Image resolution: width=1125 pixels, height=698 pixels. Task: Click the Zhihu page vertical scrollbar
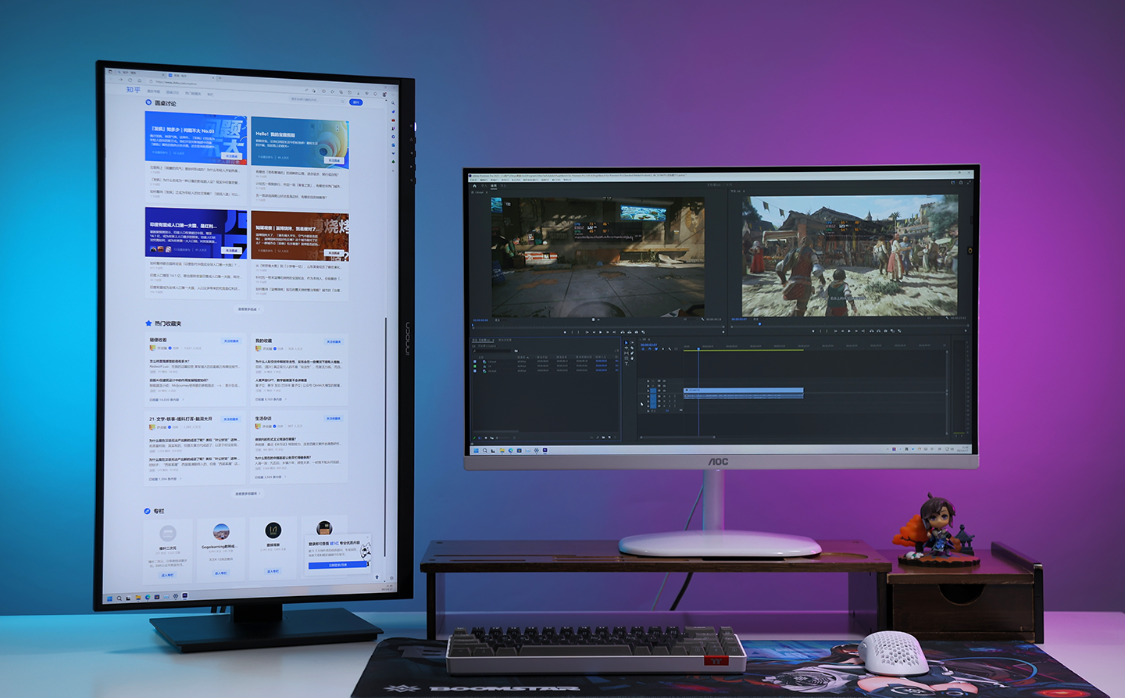(x=385, y=436)
